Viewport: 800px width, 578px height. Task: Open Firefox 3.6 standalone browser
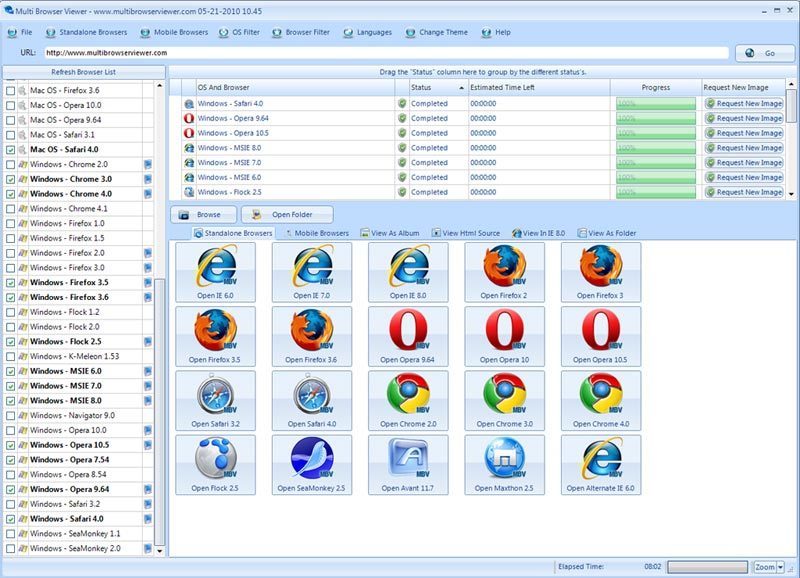tap(312, 336)
